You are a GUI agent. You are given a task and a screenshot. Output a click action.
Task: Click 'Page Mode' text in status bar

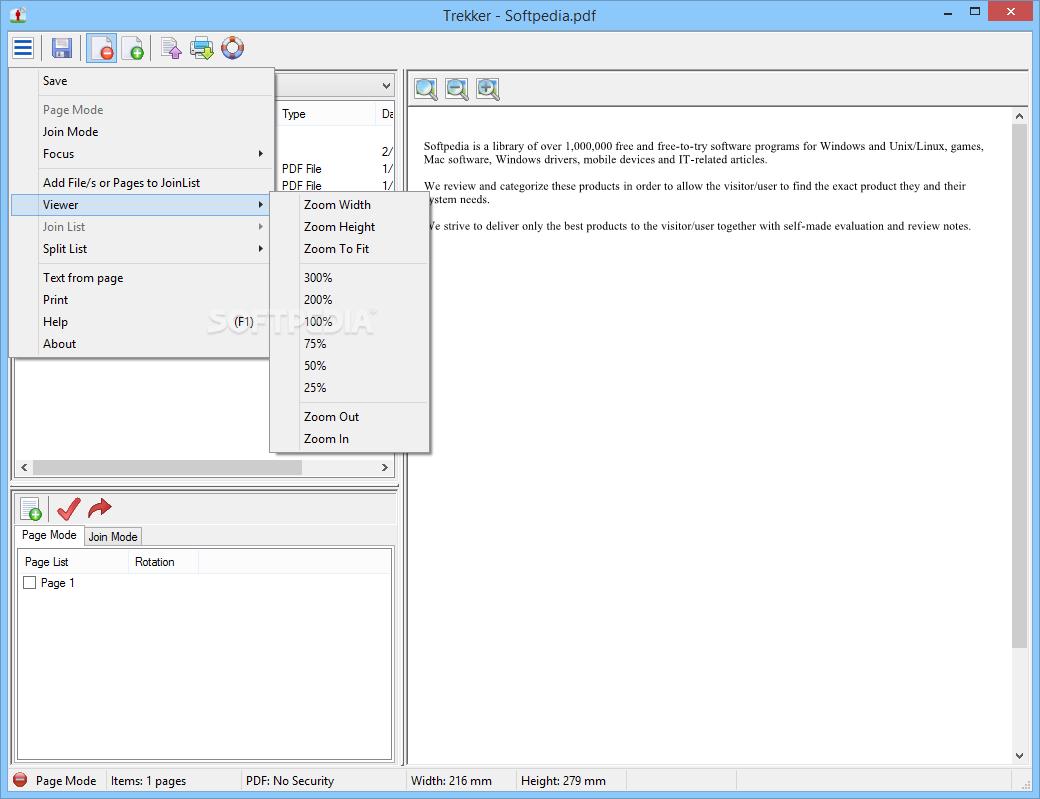click(66, 780)
